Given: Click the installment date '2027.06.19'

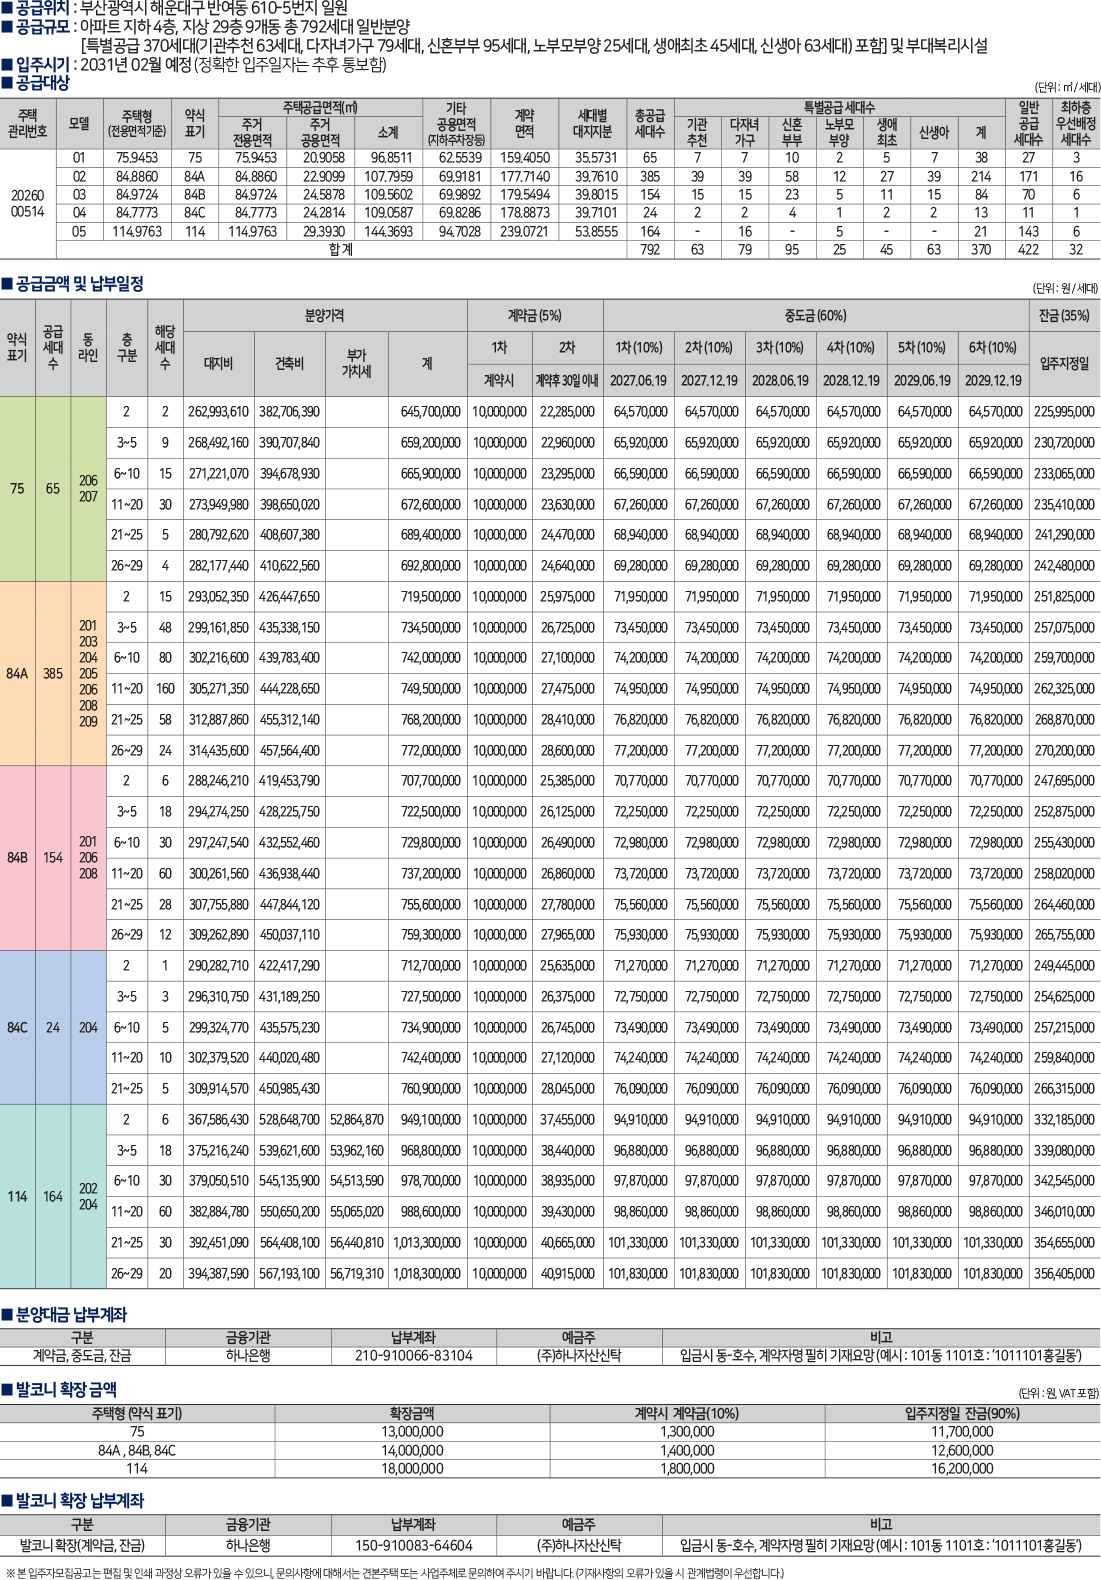Looking at the screenshot, I should pos(639,380).
